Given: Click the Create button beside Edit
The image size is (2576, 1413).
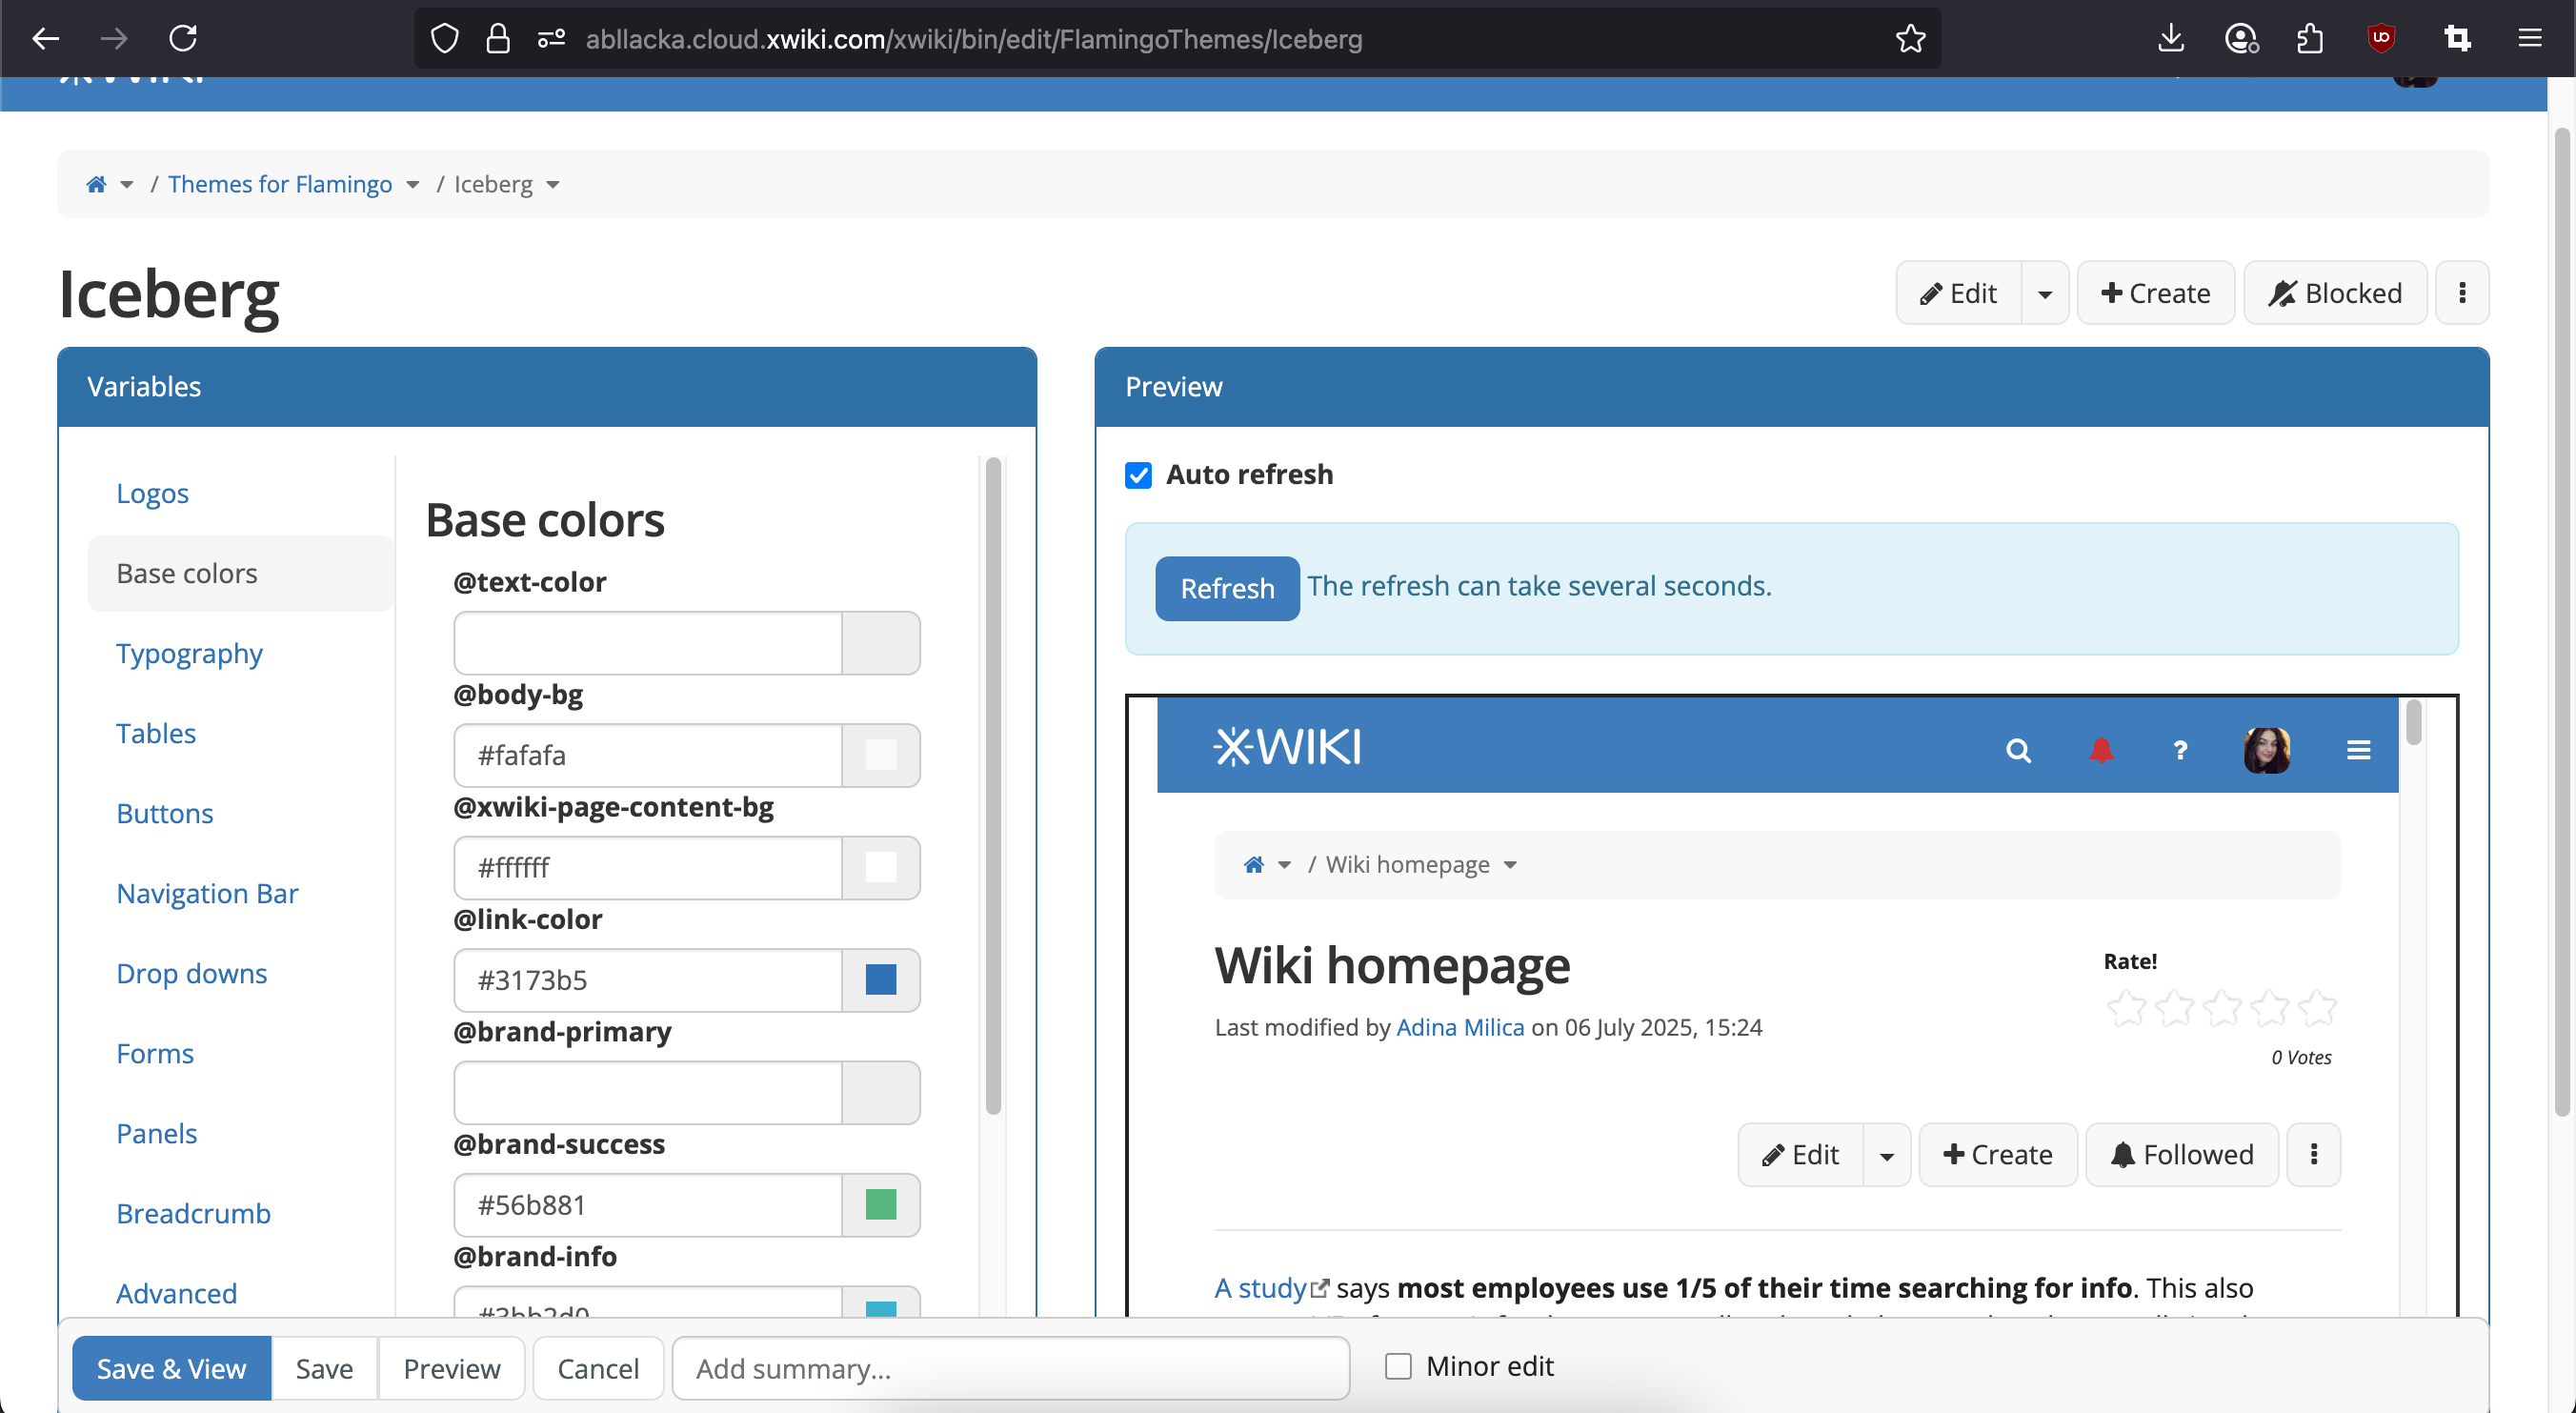Looking at the screenshot, I should (x=2155, y=293).
